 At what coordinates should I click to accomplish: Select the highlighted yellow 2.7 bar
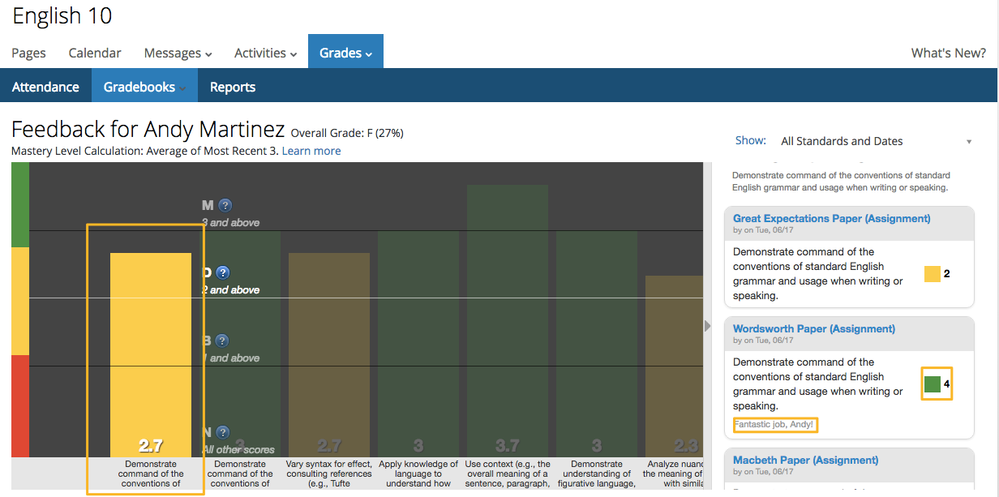point(150,350)
